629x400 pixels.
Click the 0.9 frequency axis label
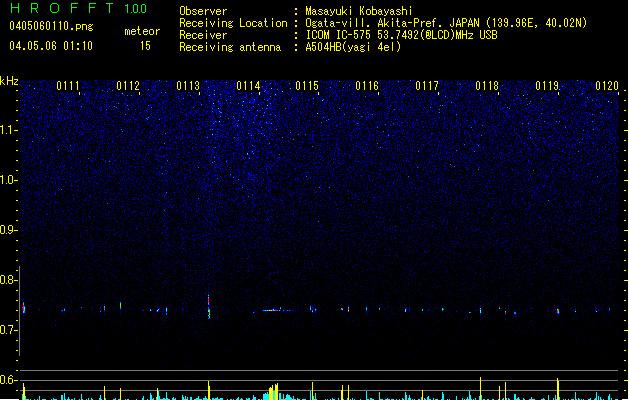pos(9,230)
